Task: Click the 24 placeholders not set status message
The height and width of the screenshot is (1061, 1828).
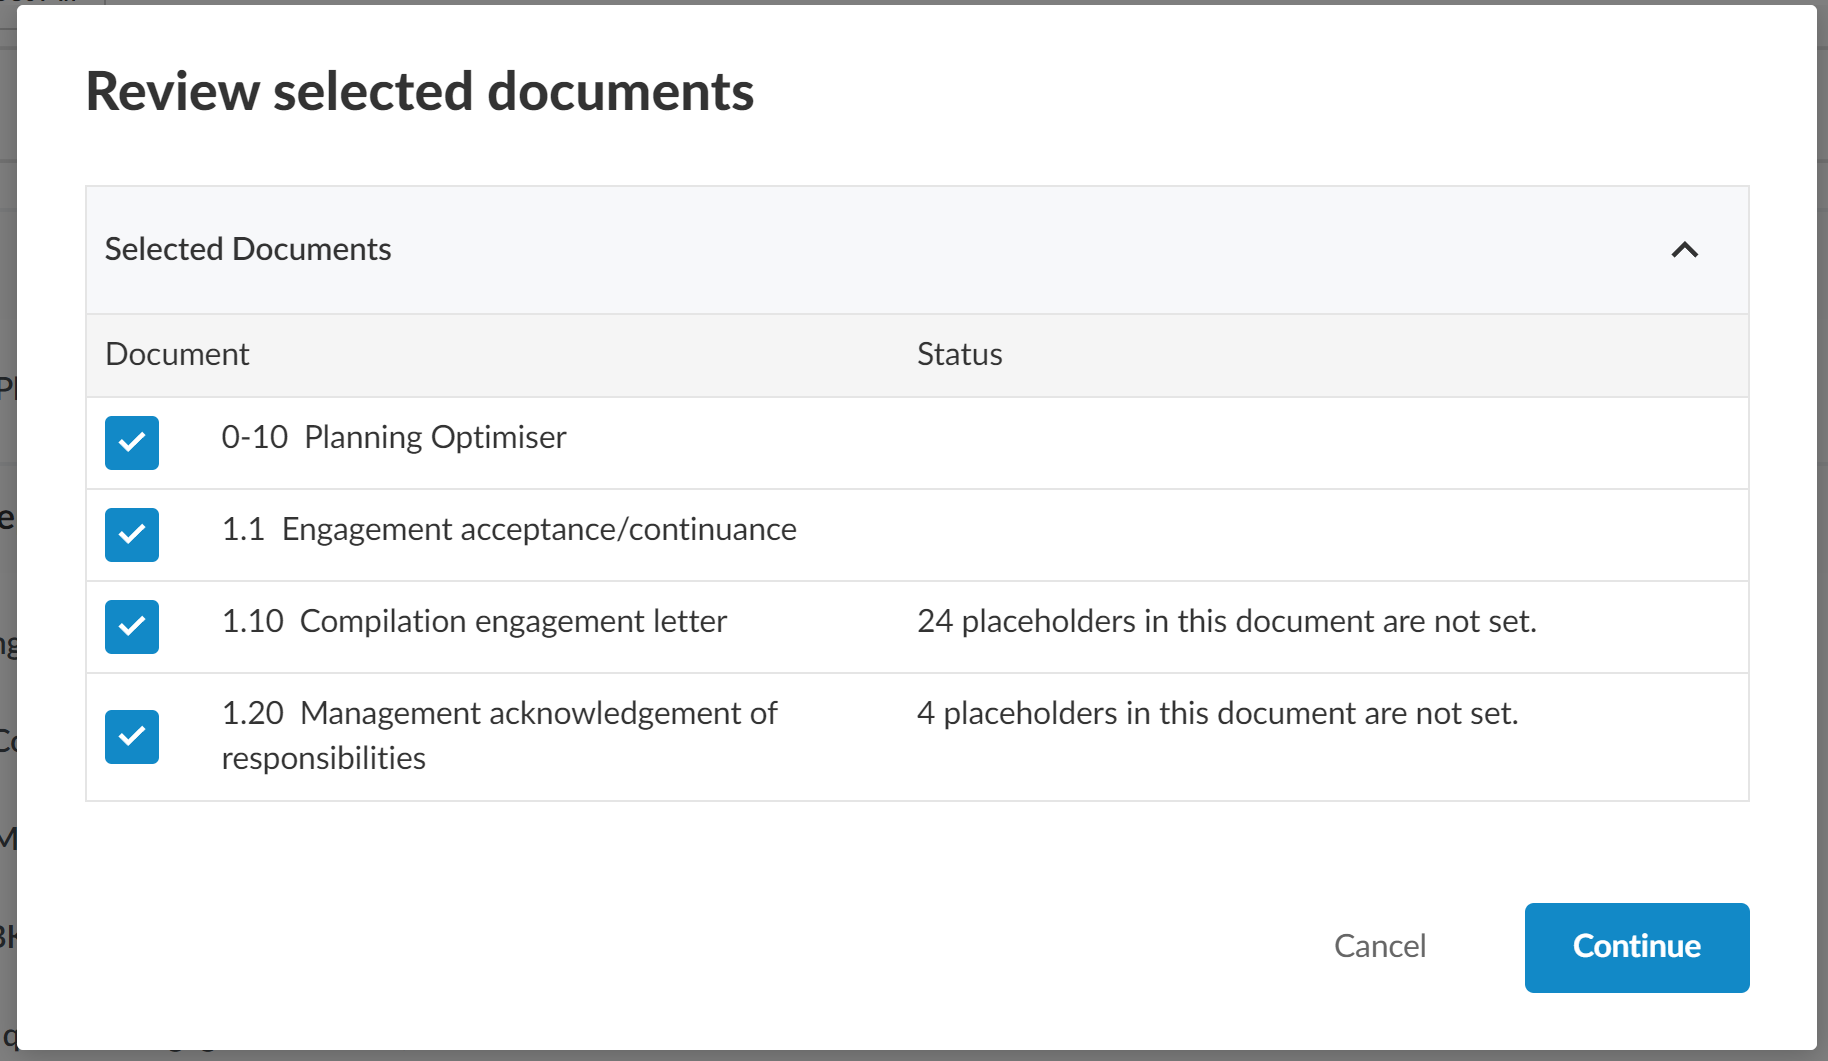Action: point(1226,622)
